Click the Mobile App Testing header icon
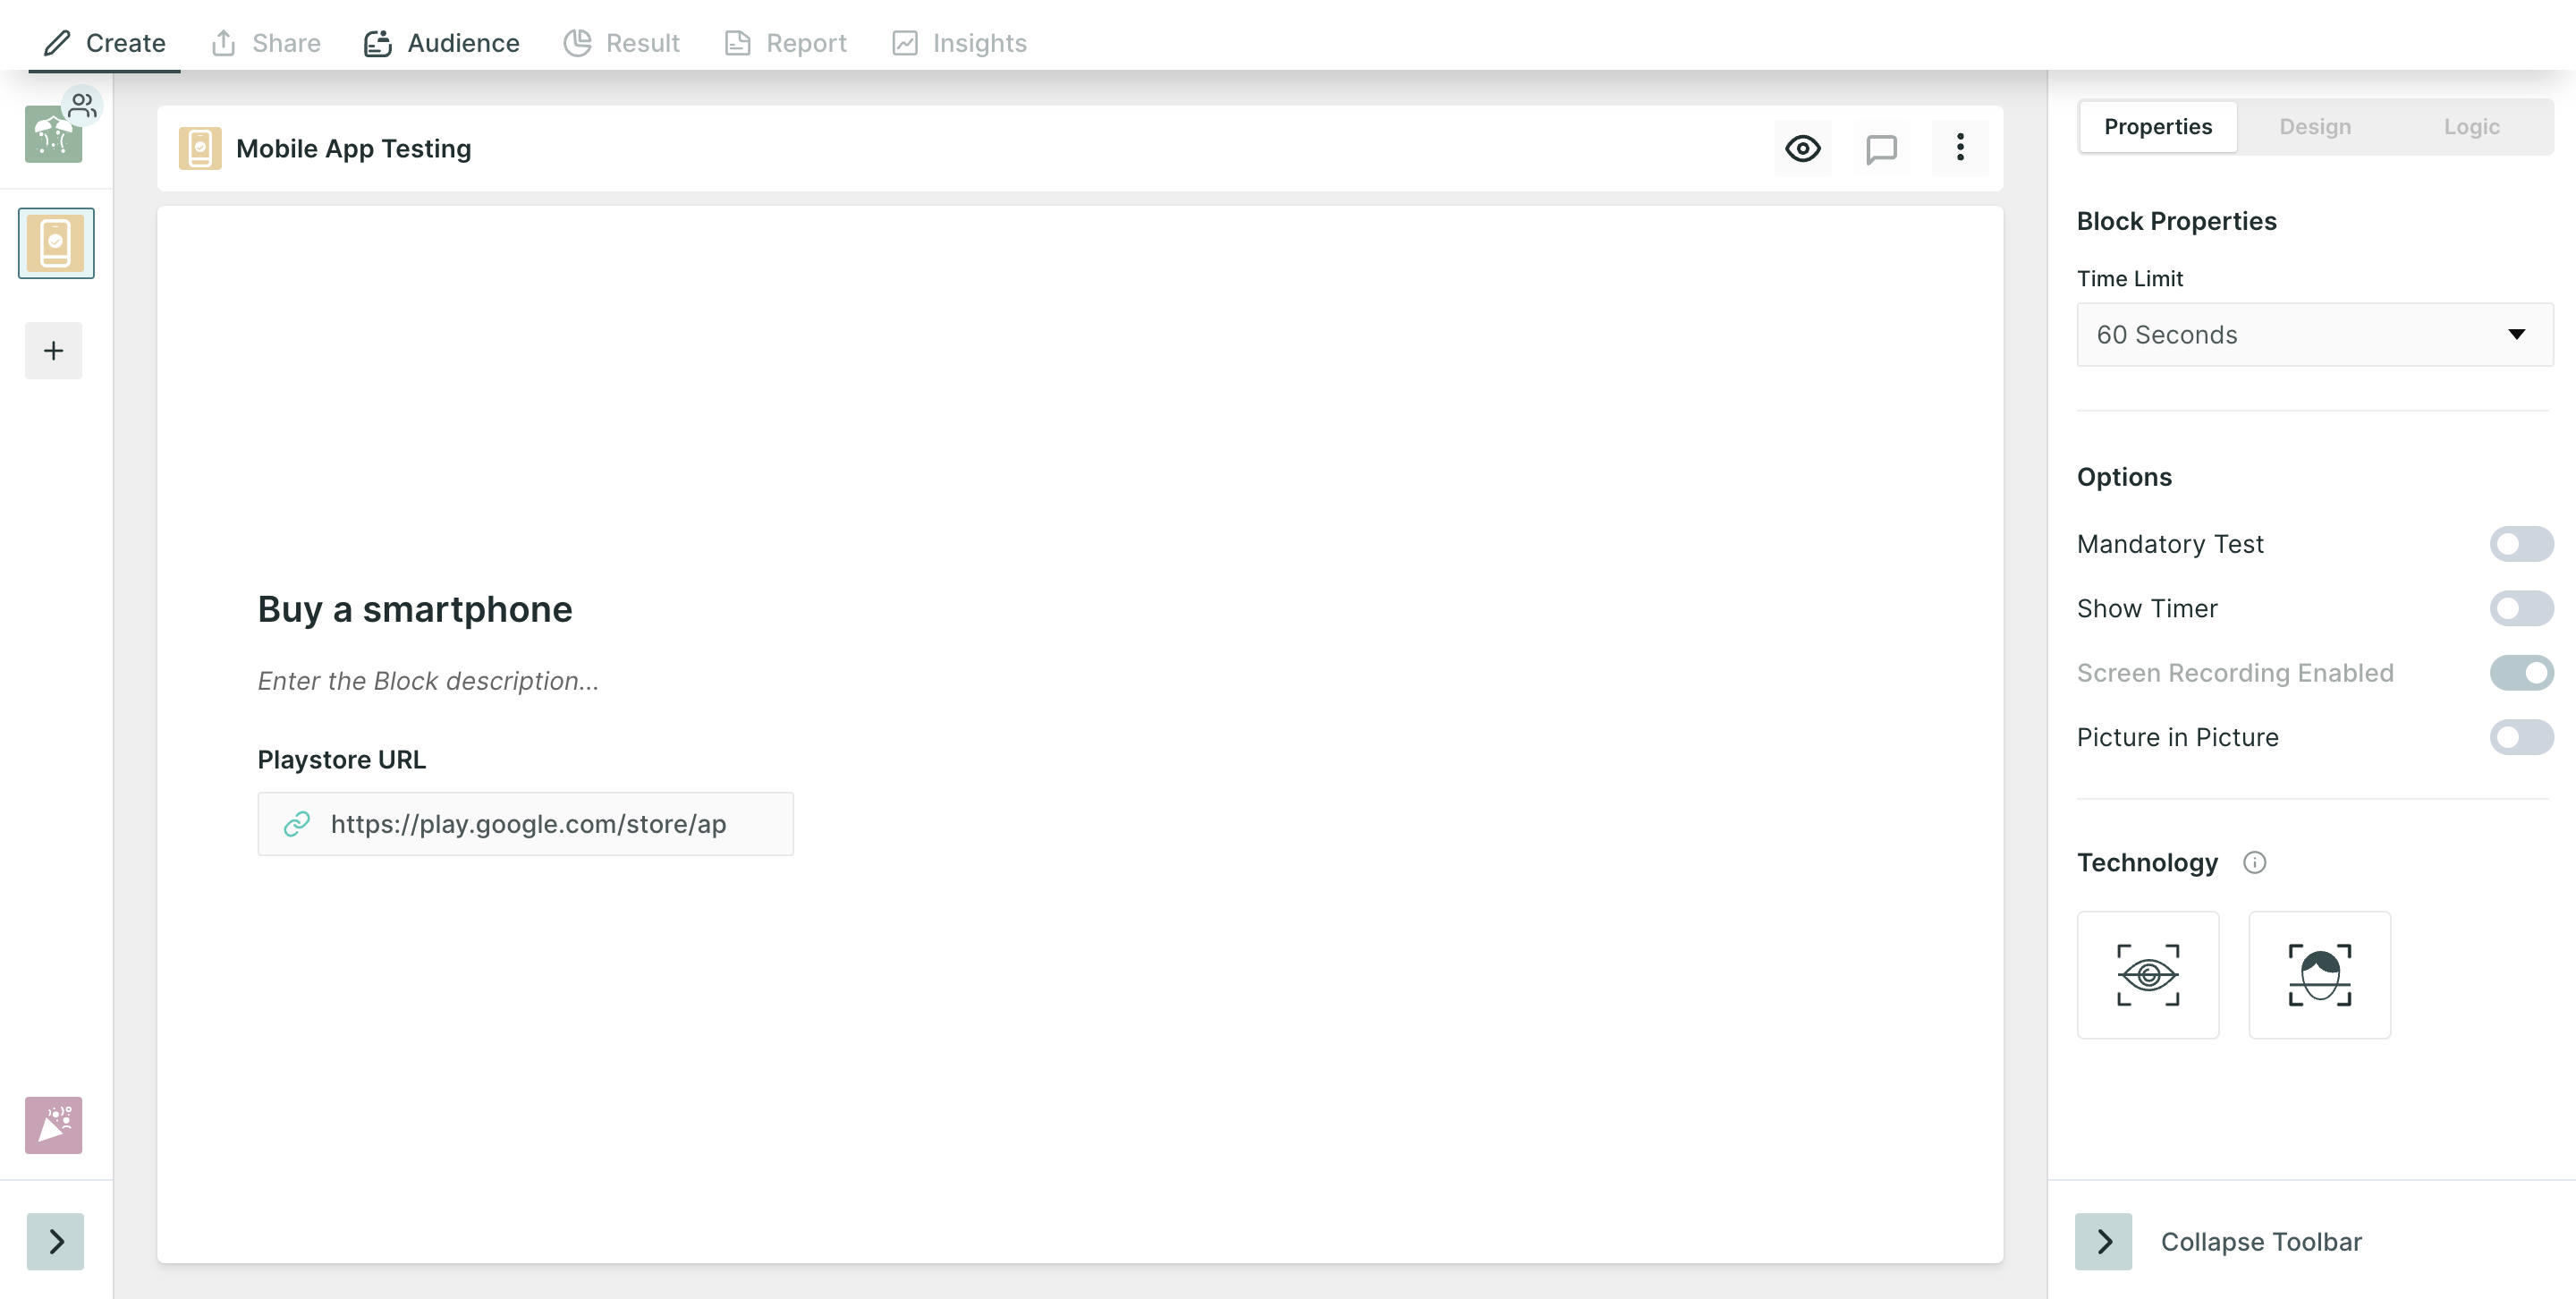 pos(200,149)
